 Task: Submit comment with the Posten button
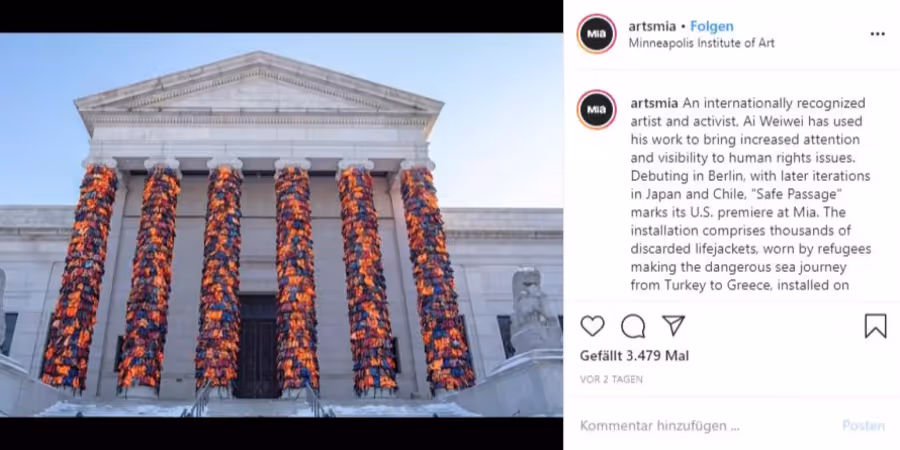click(x=863, y=426)
